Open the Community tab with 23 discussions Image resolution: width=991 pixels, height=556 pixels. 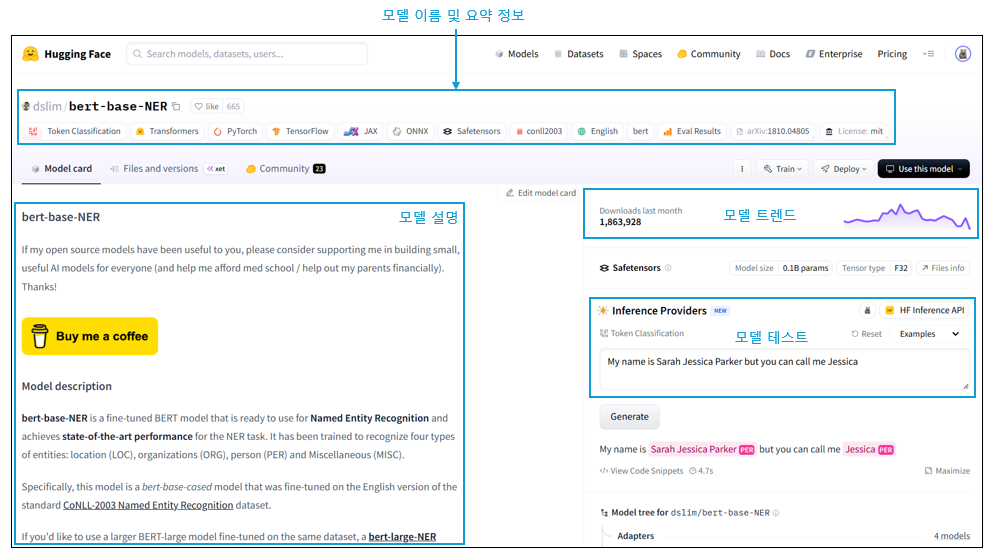pos(284,169)
